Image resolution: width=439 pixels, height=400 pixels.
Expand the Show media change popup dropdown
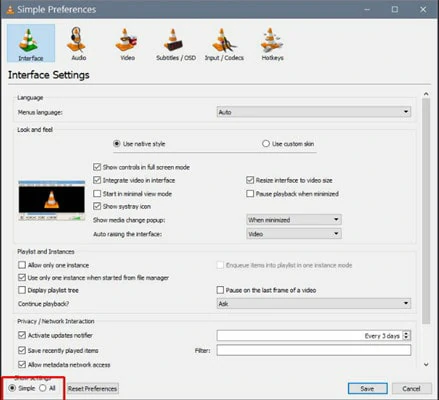294,220
